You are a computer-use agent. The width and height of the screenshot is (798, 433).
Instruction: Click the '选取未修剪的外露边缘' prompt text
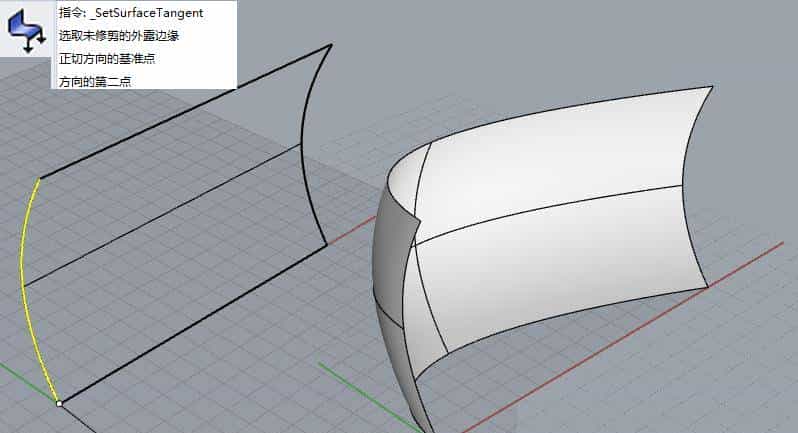coord(119,36)
